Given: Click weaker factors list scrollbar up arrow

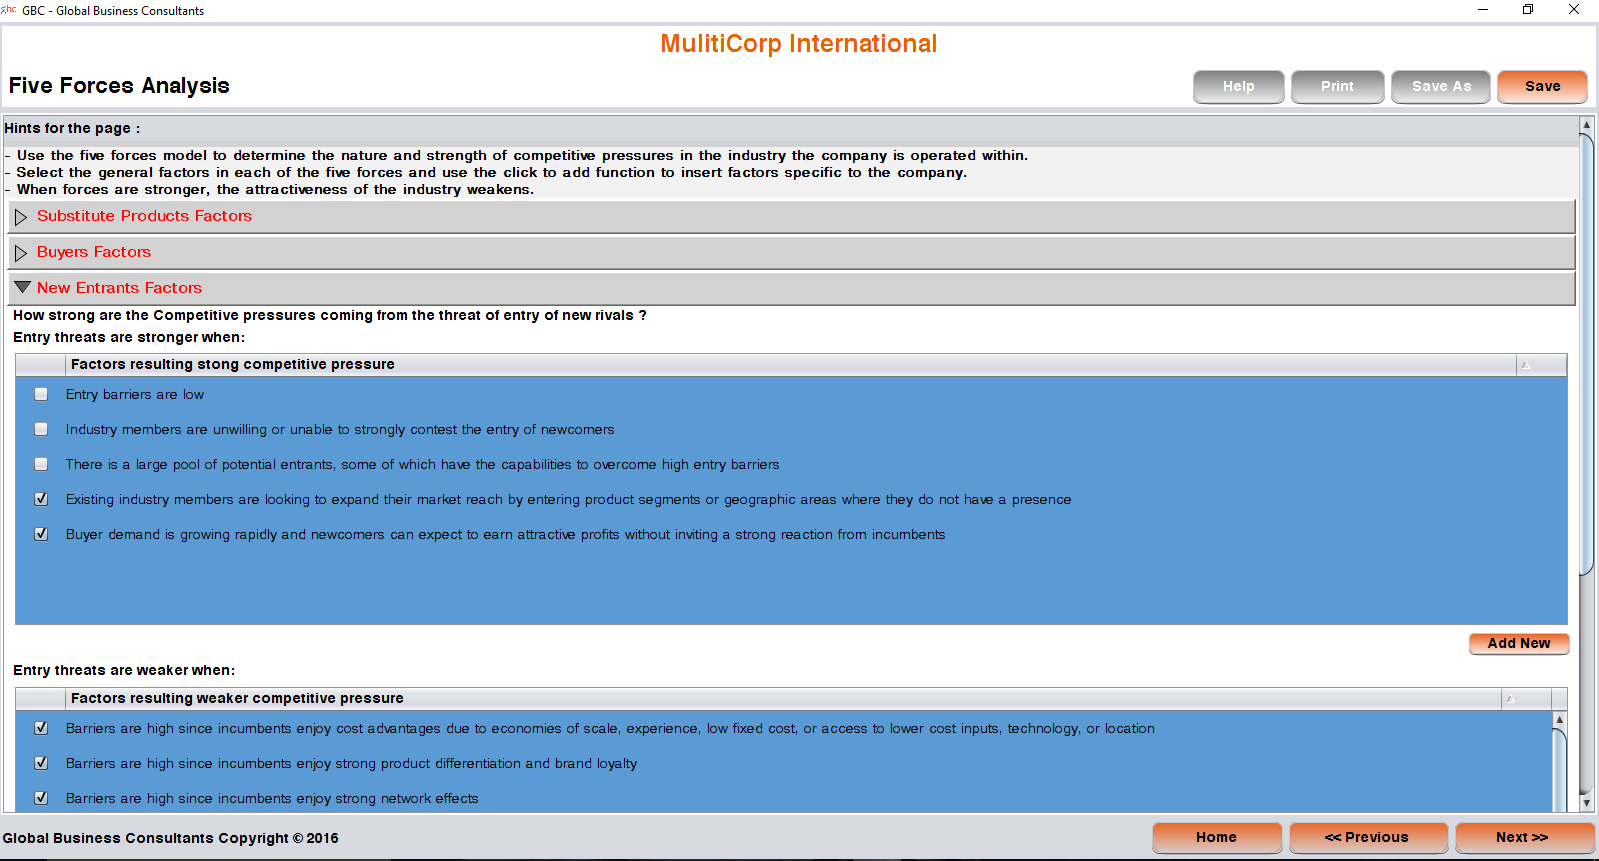Looking at the screenshot, I should 1559,720.
